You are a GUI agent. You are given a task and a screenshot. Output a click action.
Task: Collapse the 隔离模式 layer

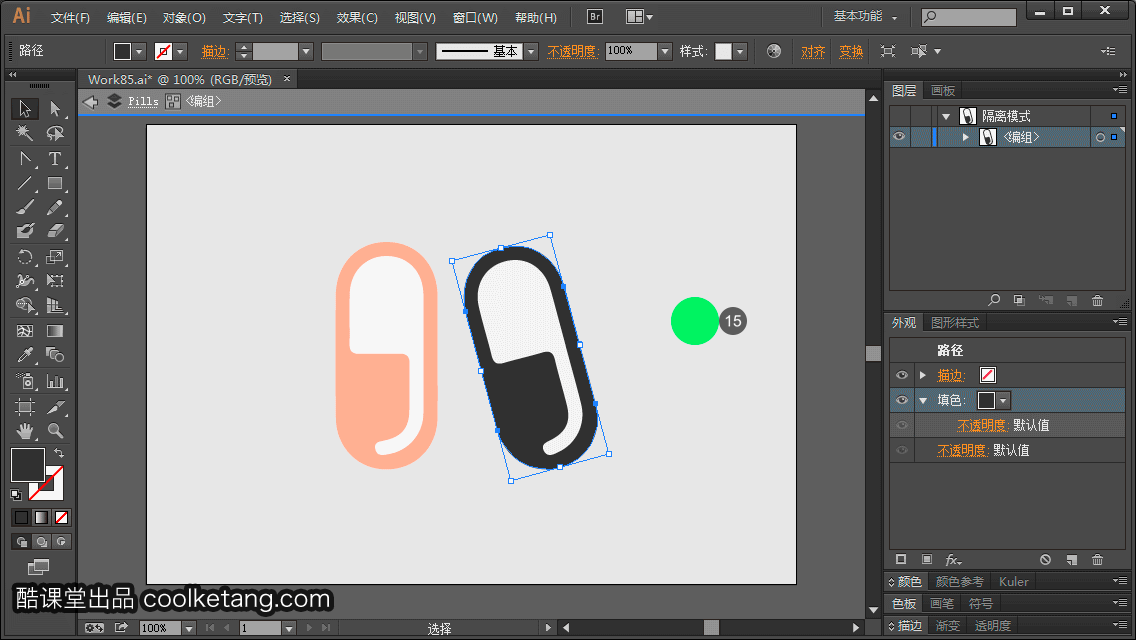coord(945,116)
